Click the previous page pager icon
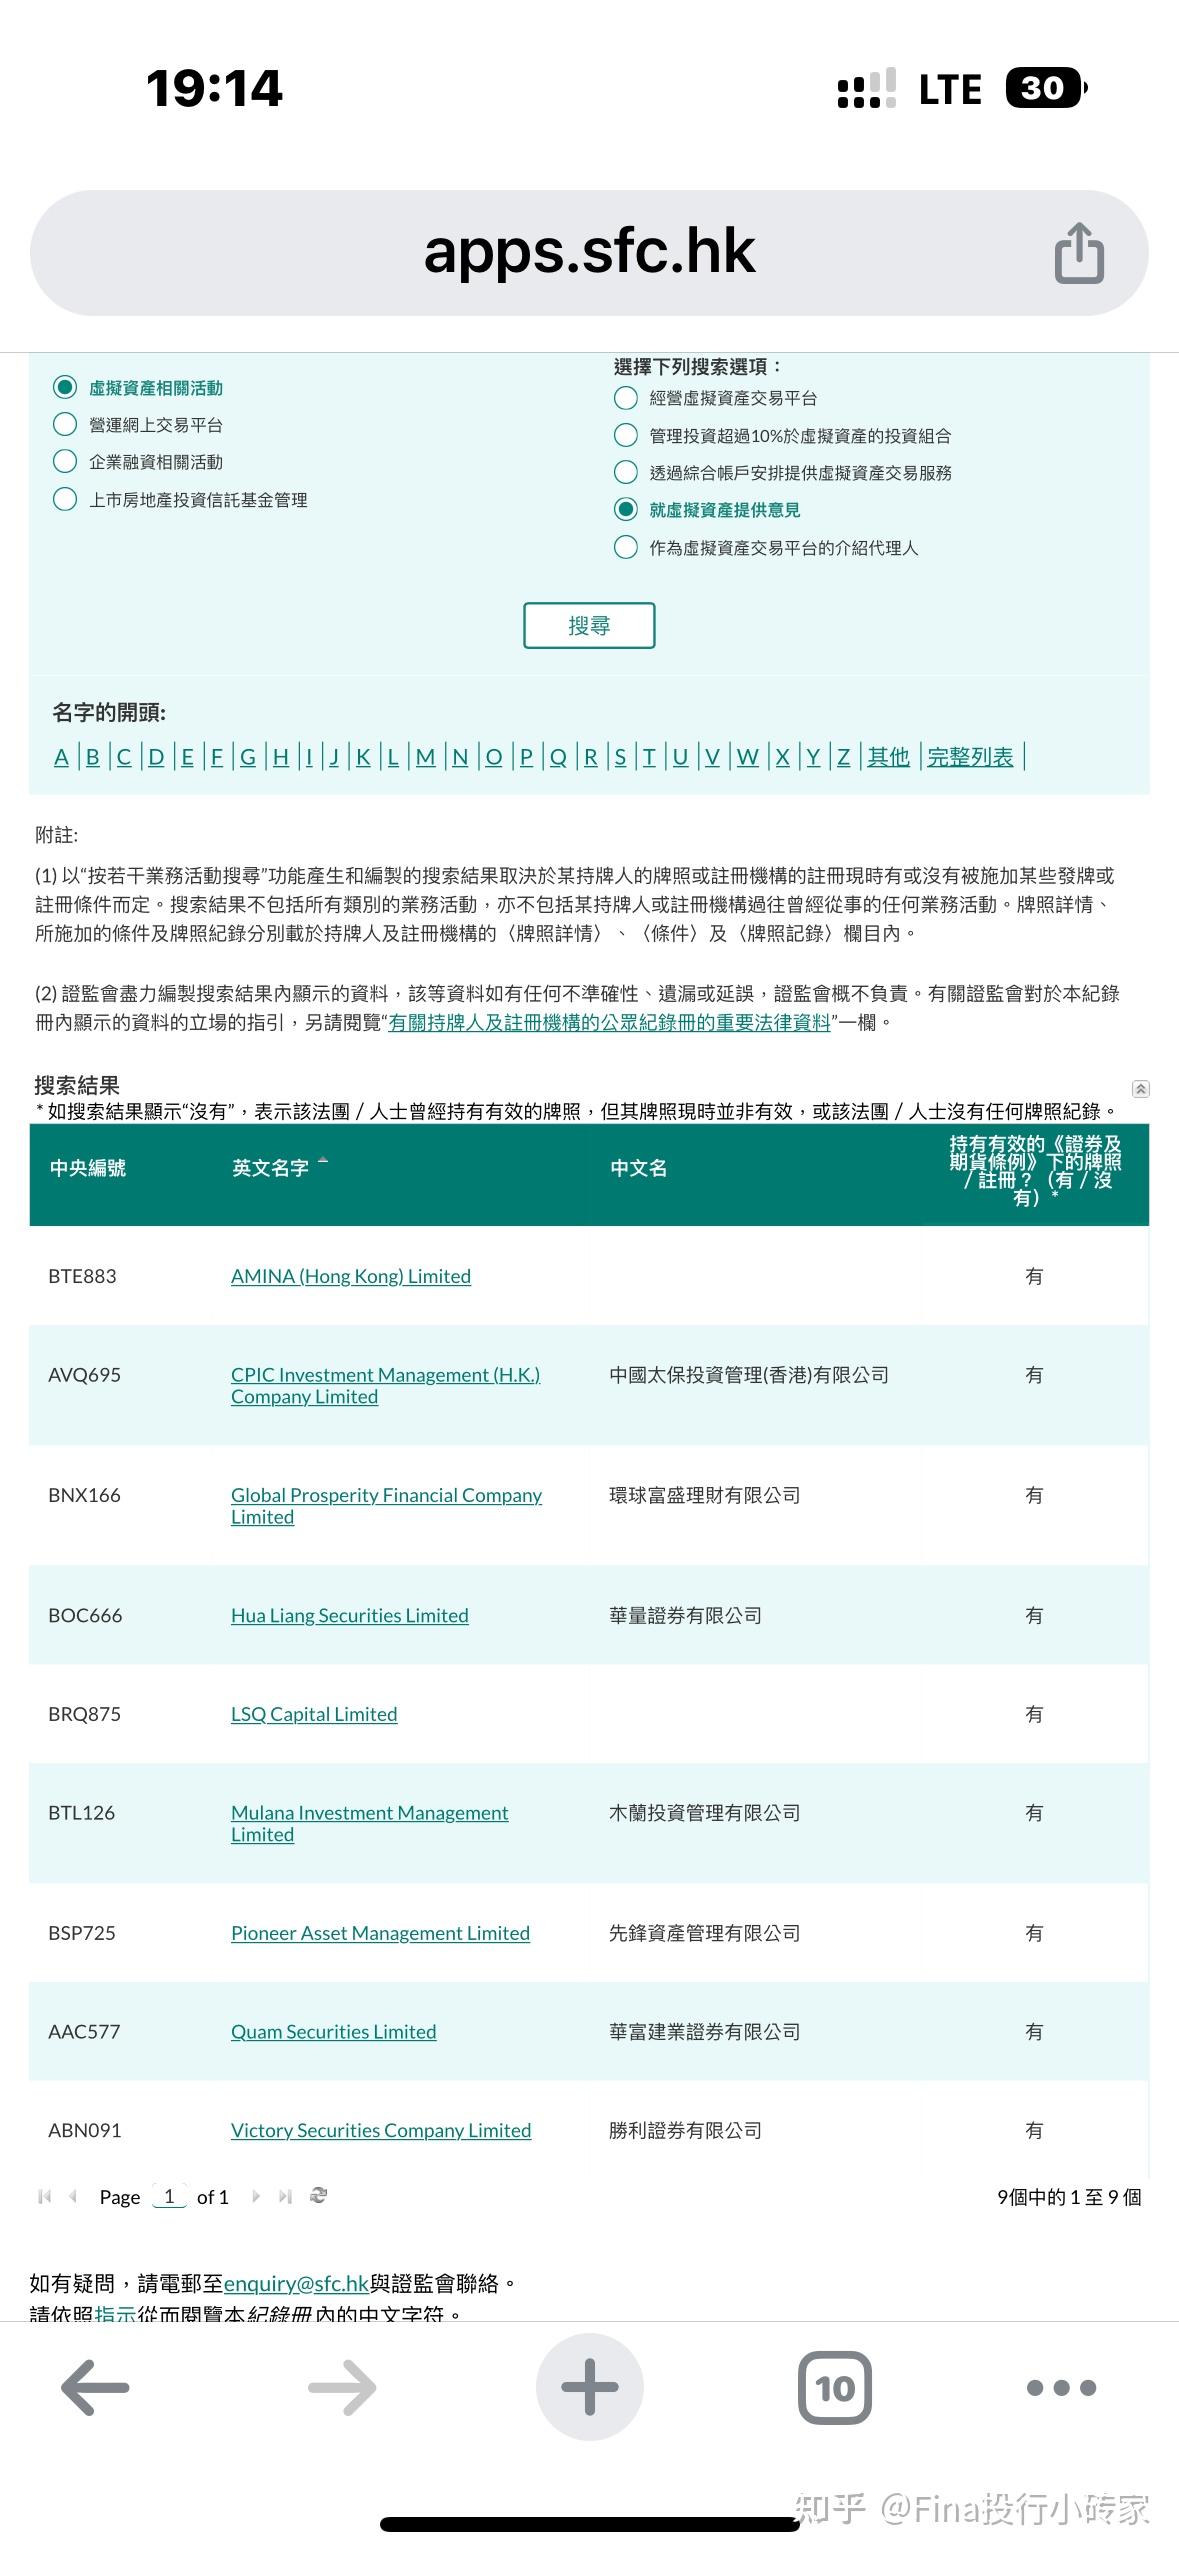The image size is (1179, 2556). [73, 2196]
